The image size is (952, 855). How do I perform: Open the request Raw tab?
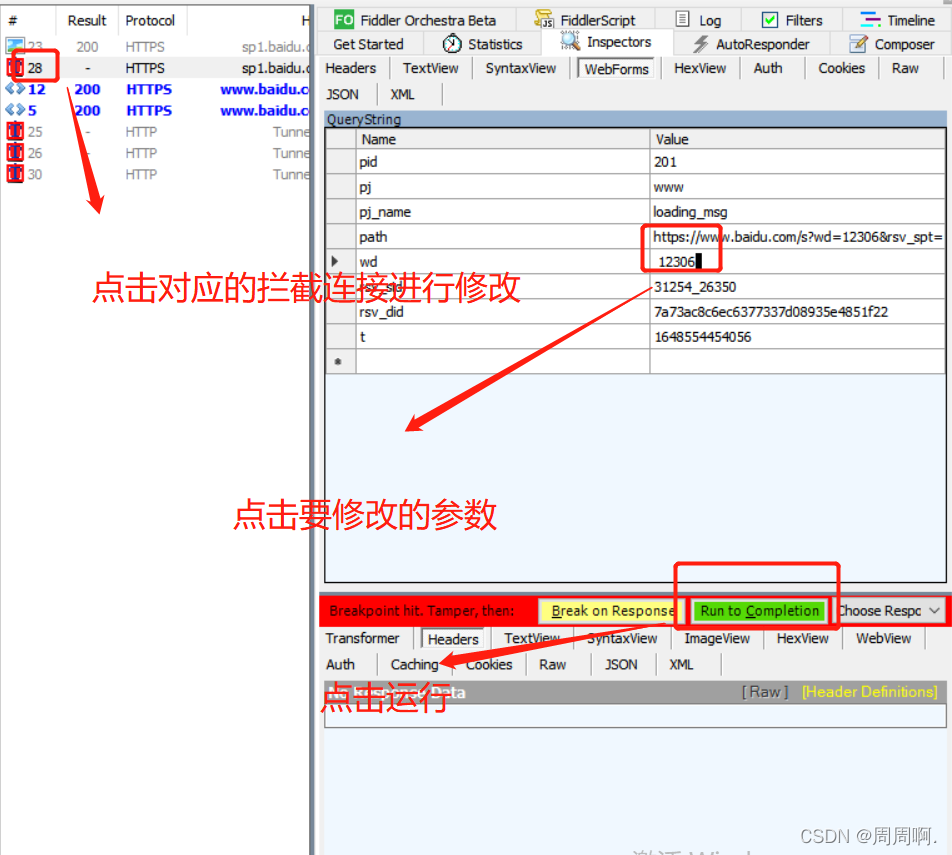[x=905, y=68]
